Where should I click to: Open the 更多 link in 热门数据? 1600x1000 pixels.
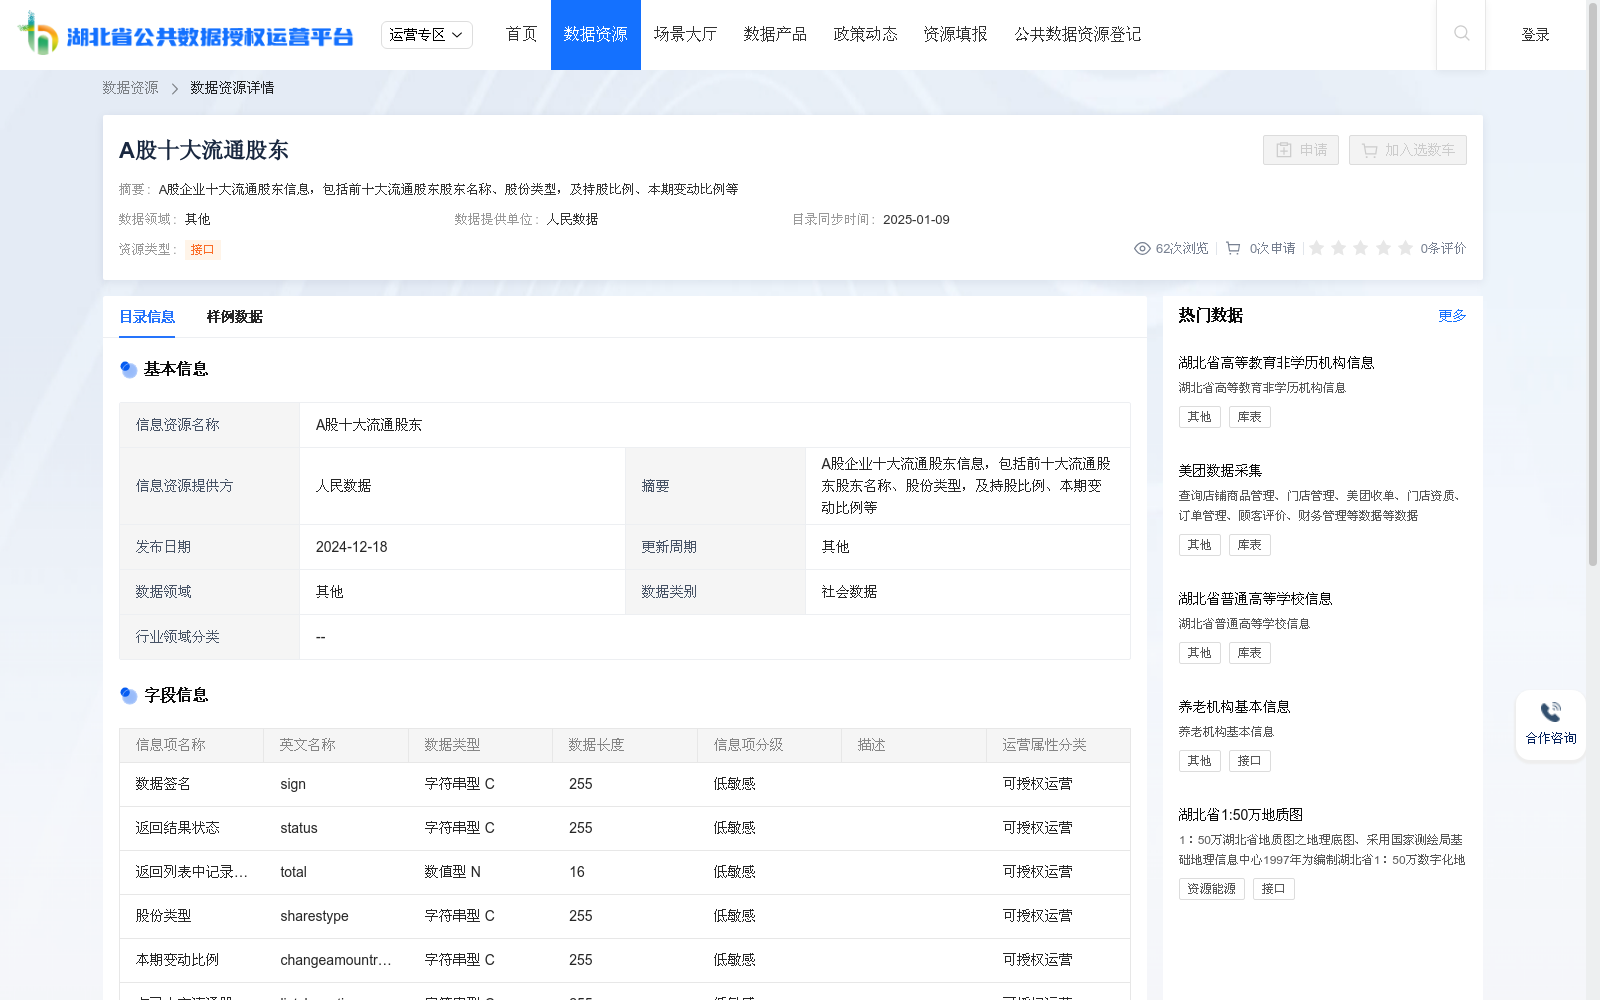(1452, 315)
